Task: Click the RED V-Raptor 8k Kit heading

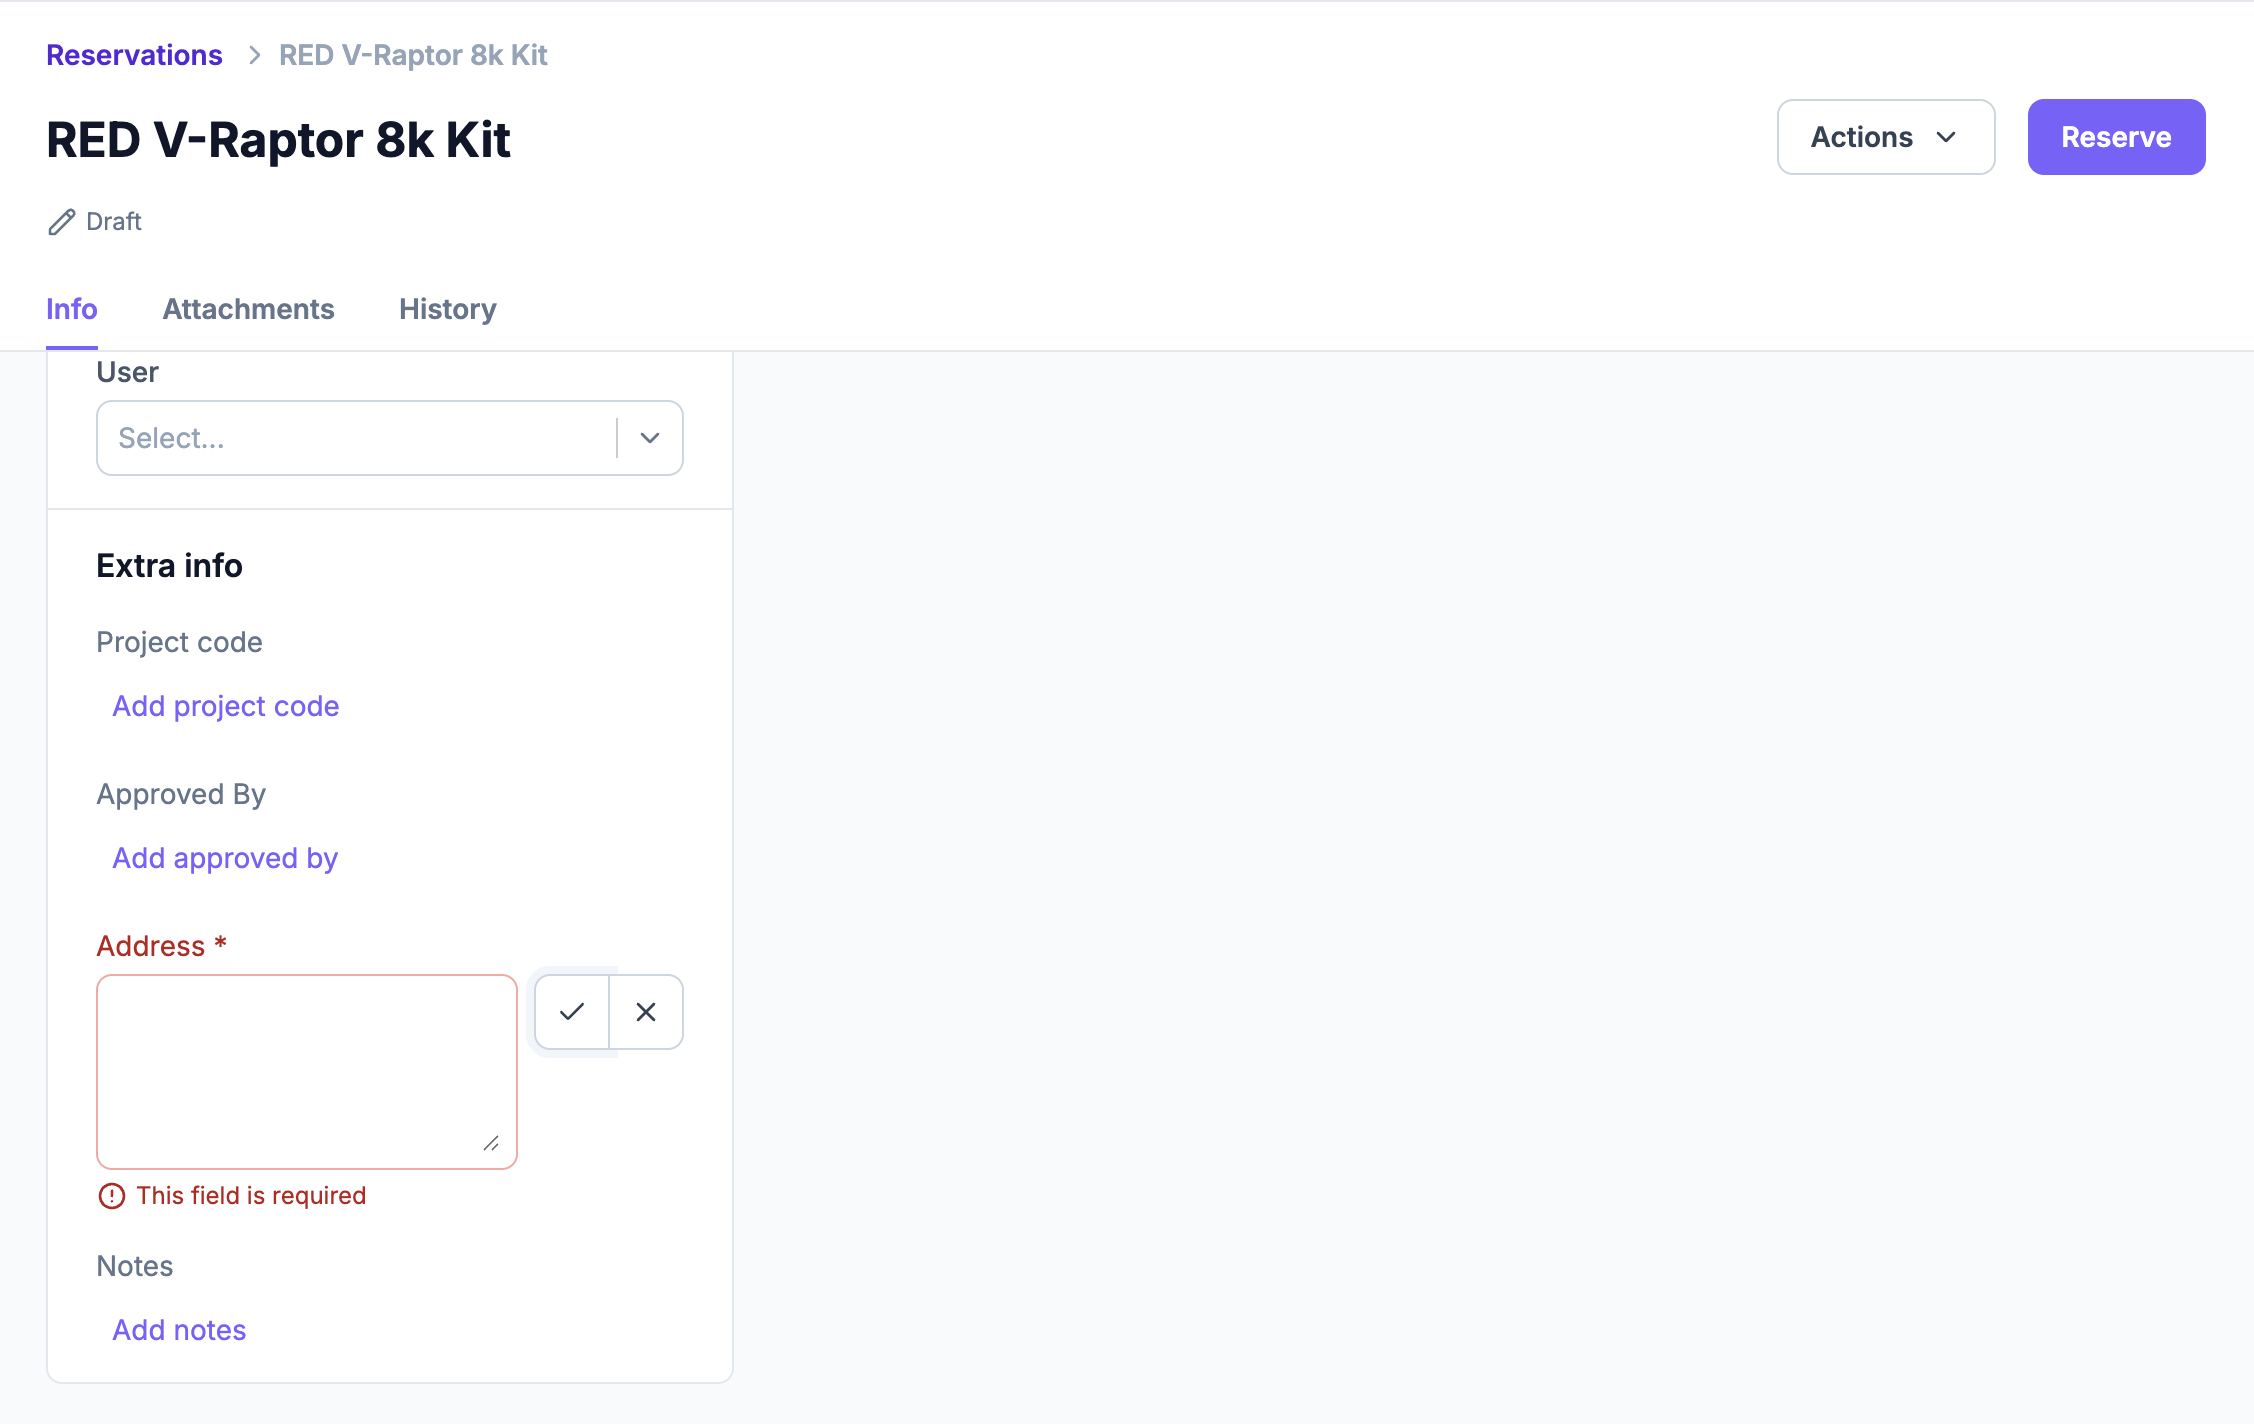Action: pos(278,139)
